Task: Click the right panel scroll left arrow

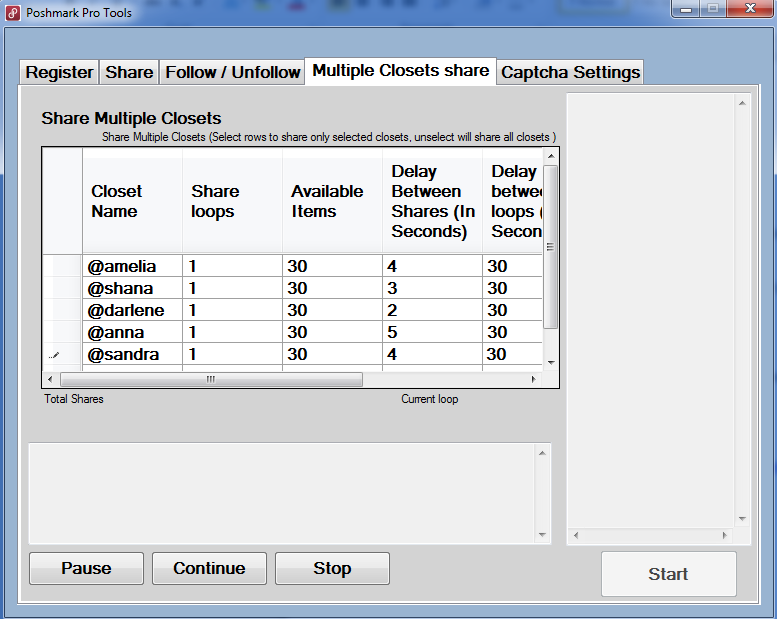Action: point(576,535)
